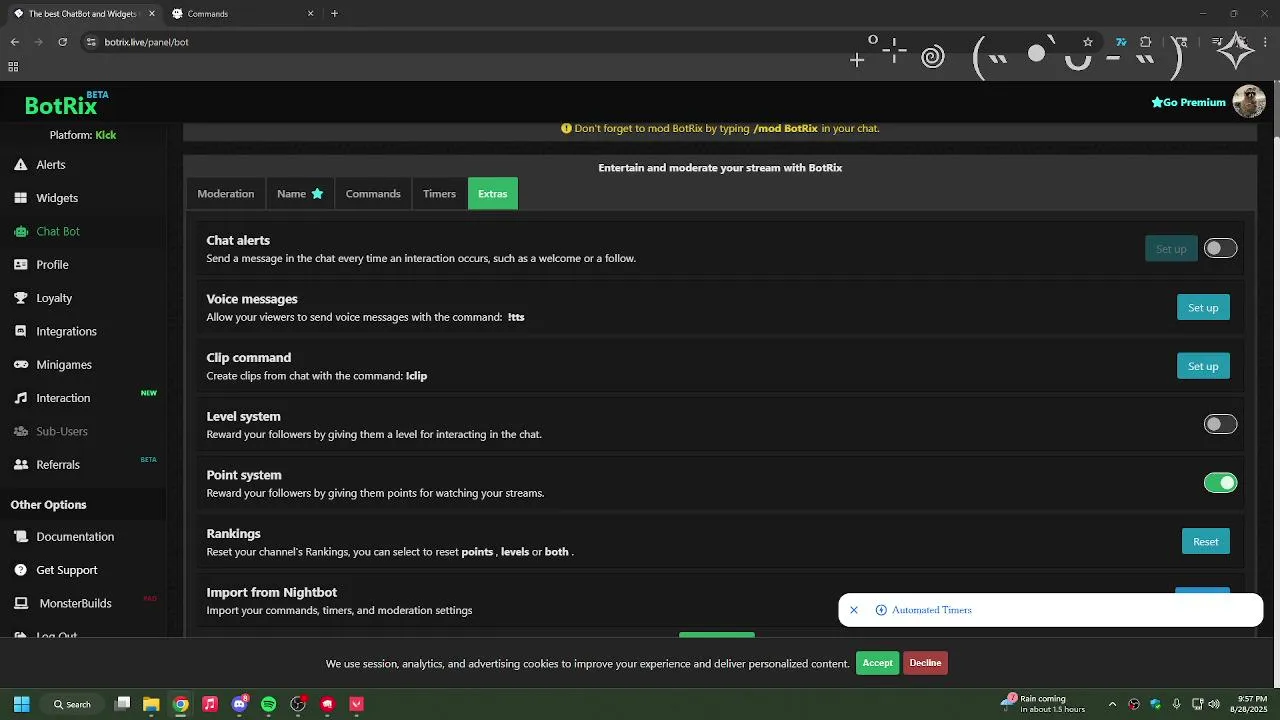1280x720 pixels.
Task: Click the Documentation icon in sidebar
Action: [x=20, y=537]
